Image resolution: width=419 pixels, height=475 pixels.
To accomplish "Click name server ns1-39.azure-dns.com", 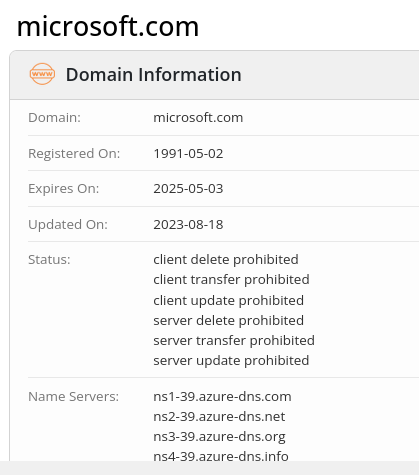I will coord(222,397).
